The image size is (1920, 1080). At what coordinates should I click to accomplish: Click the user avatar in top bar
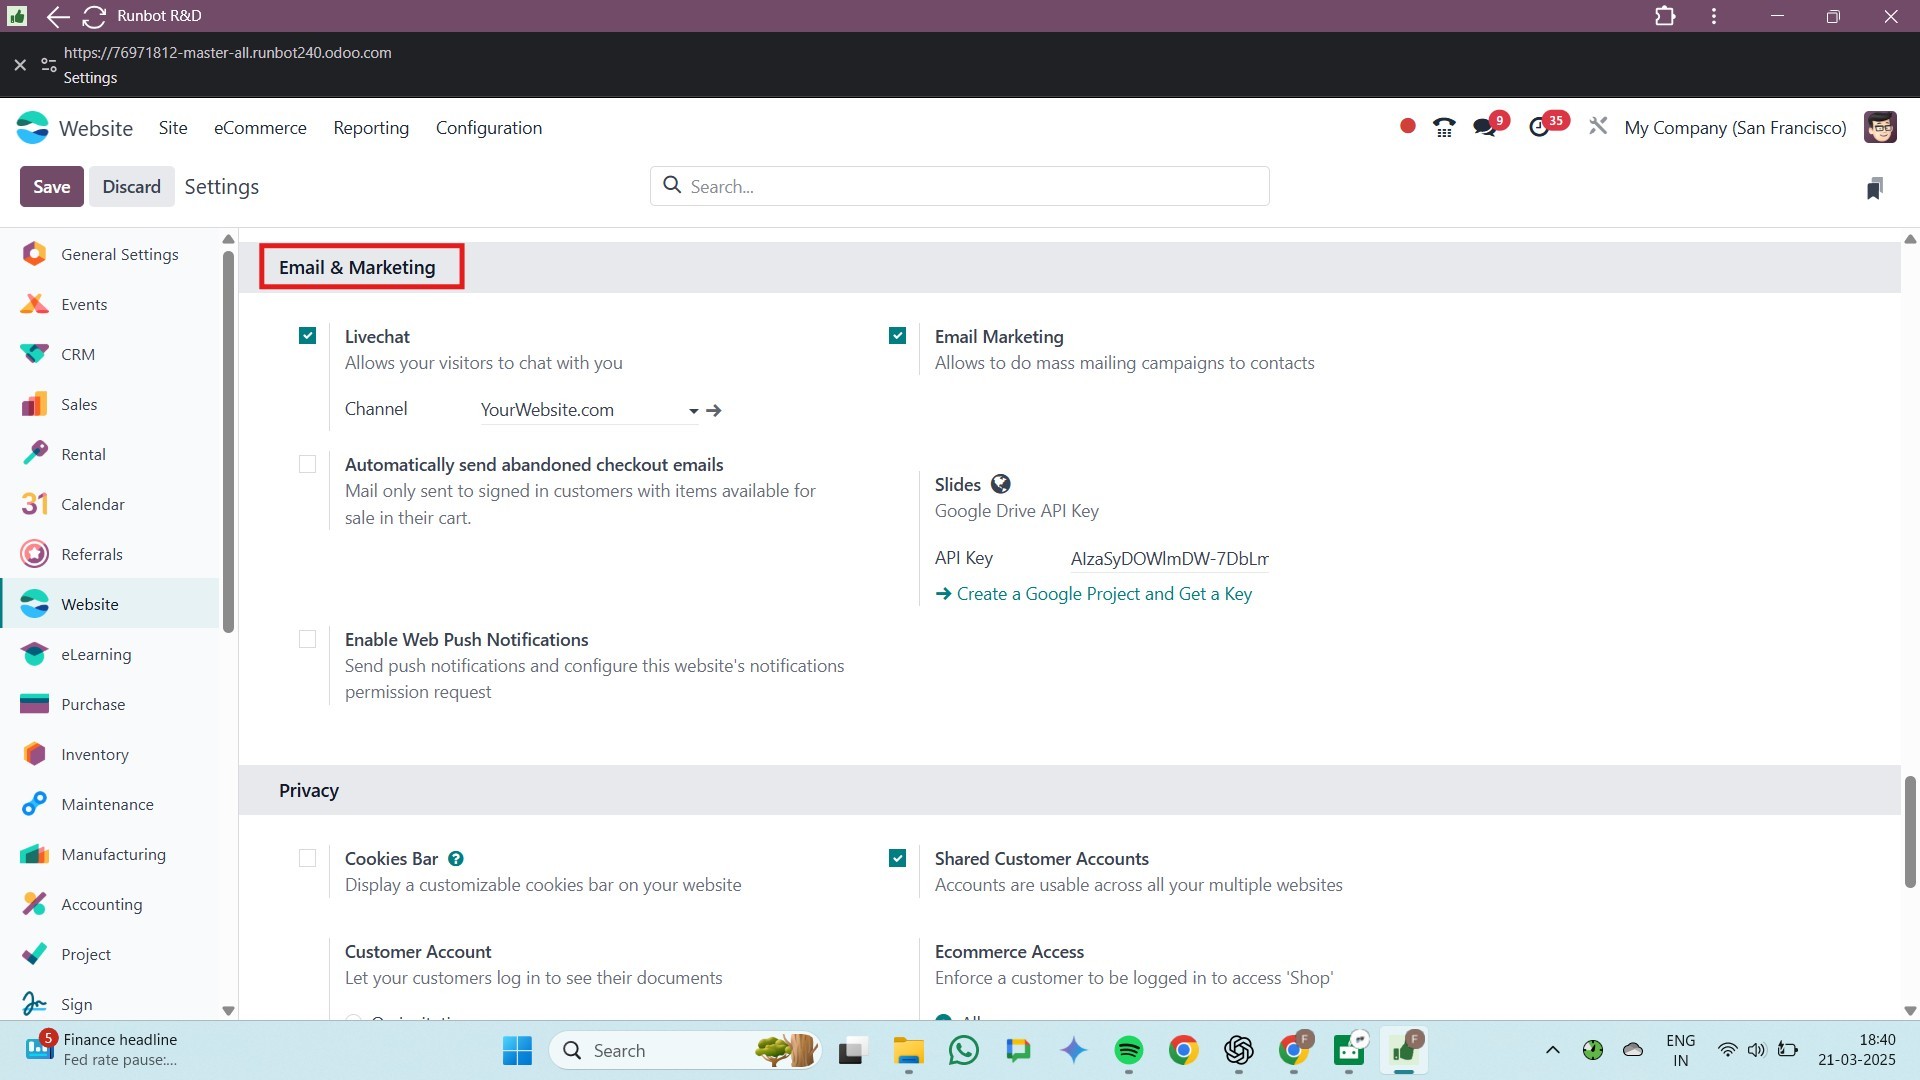(x=1880, y=128)
